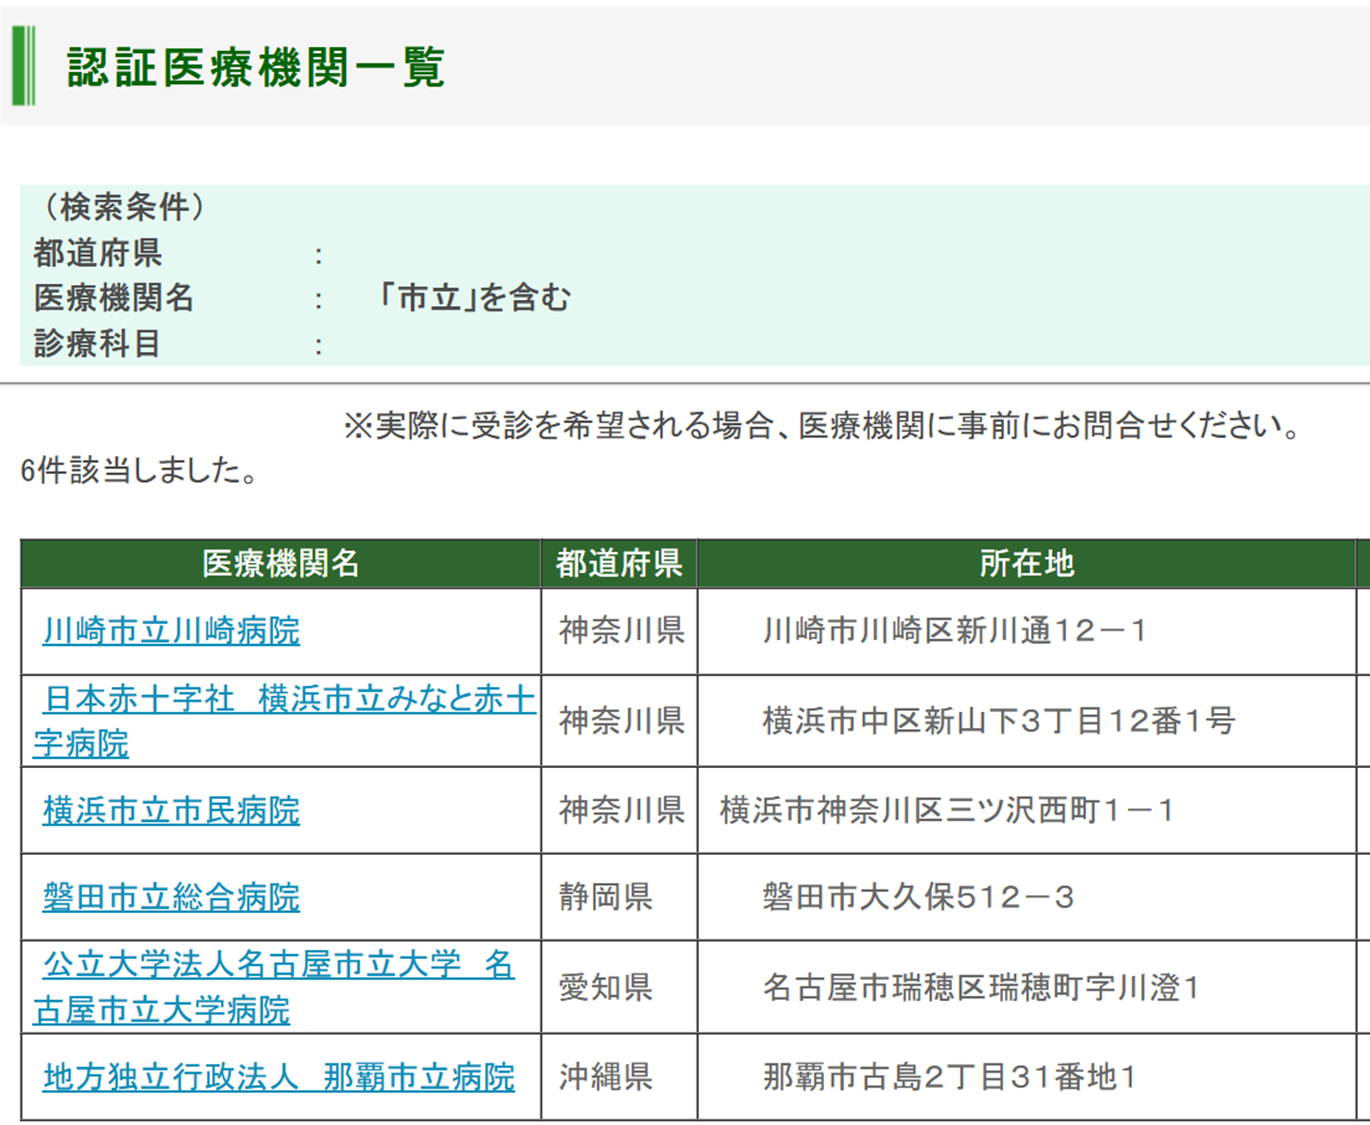Screen dimensions: 1370x1125
Task: Click the 診療科目 search condition label
Action: pos(97,344)
